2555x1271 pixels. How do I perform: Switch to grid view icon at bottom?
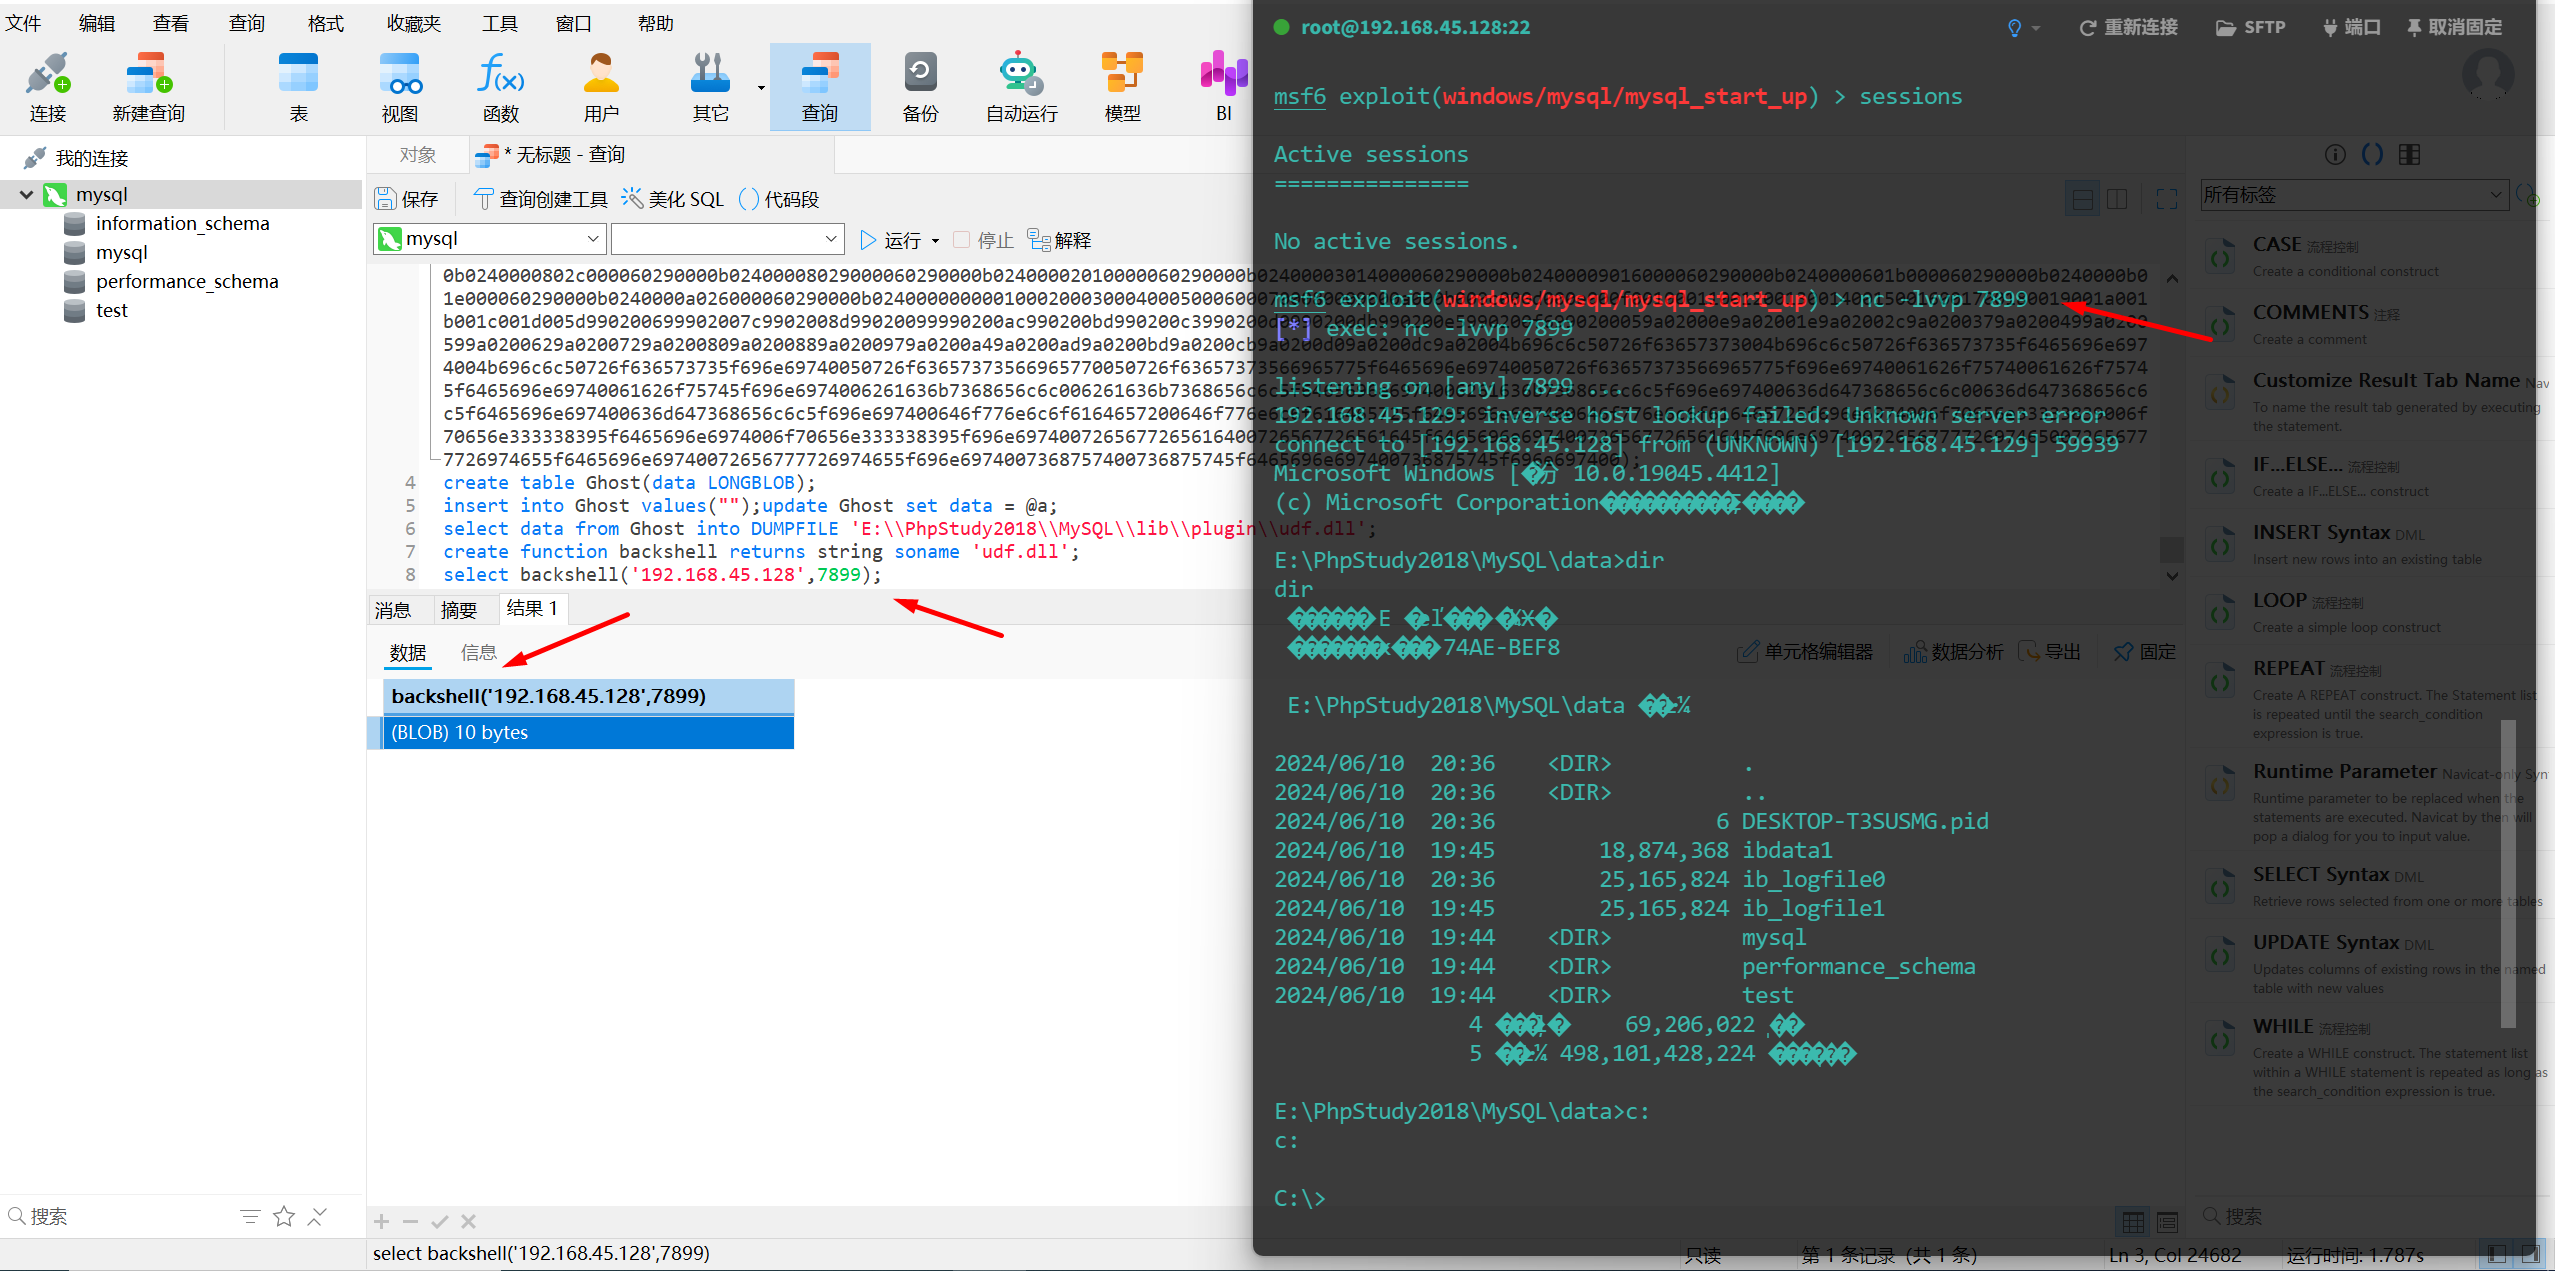pos(2133,1221)
